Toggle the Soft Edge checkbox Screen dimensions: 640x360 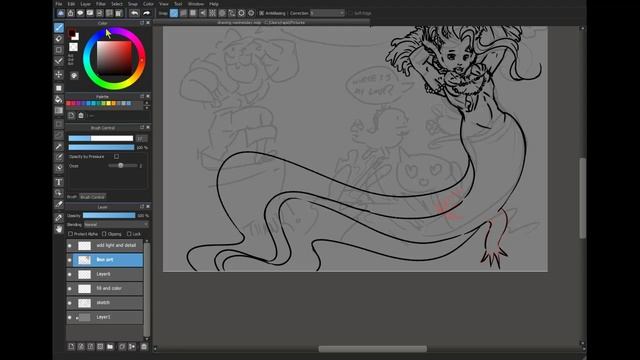click(x=350, y=13)
